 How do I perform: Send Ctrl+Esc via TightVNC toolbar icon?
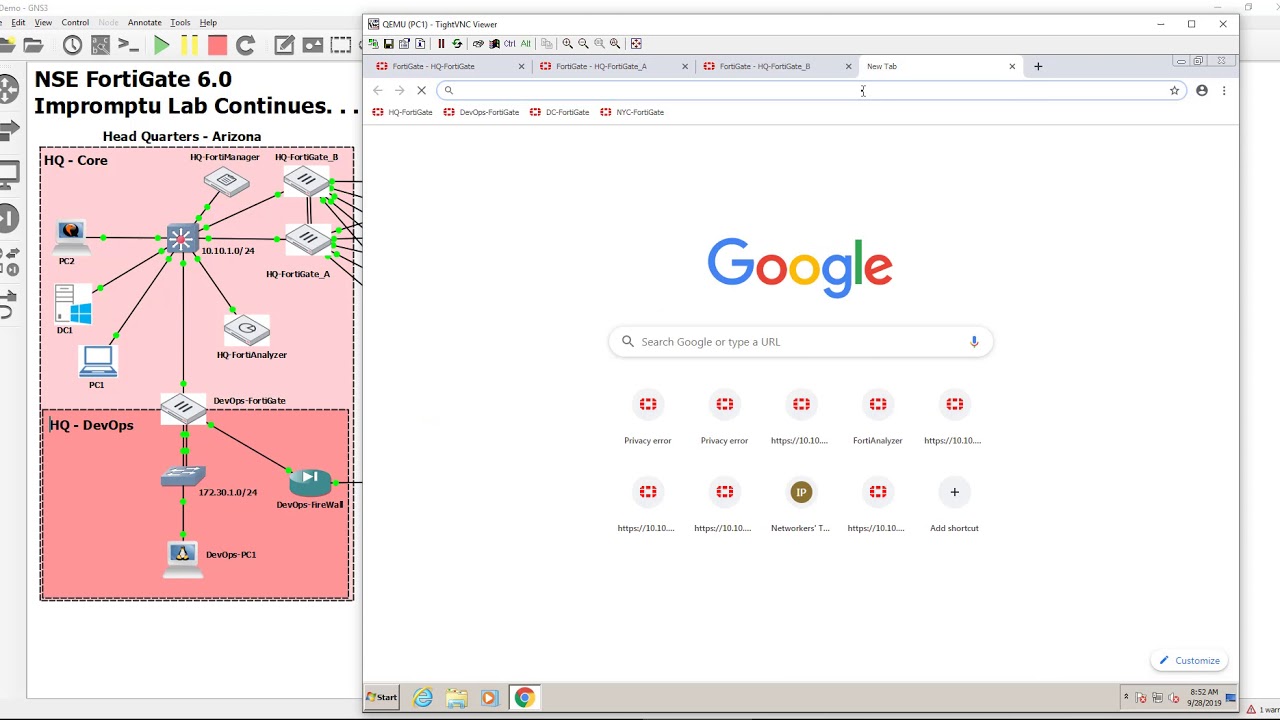click(x=494, y=43)
